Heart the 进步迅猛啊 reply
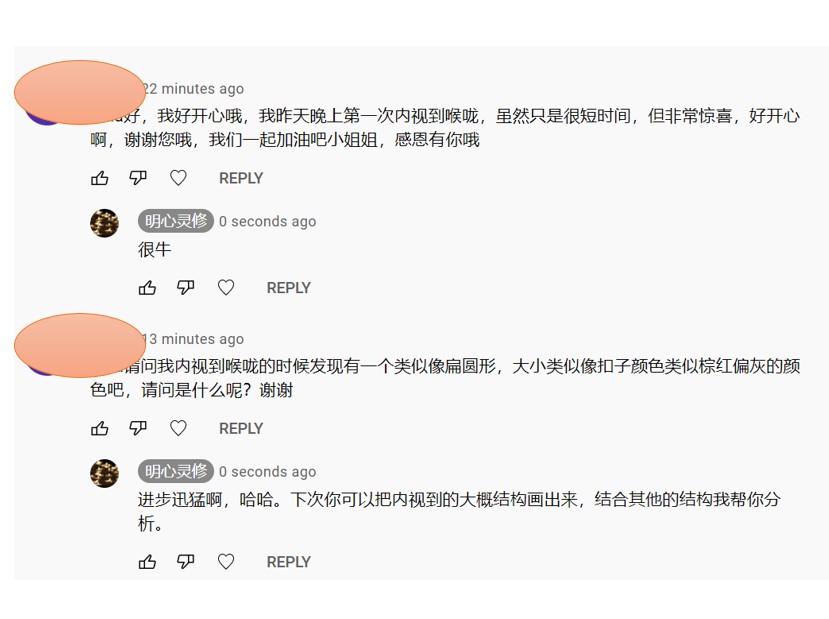The height and width of the screenshot is (619, 829). 226,561
